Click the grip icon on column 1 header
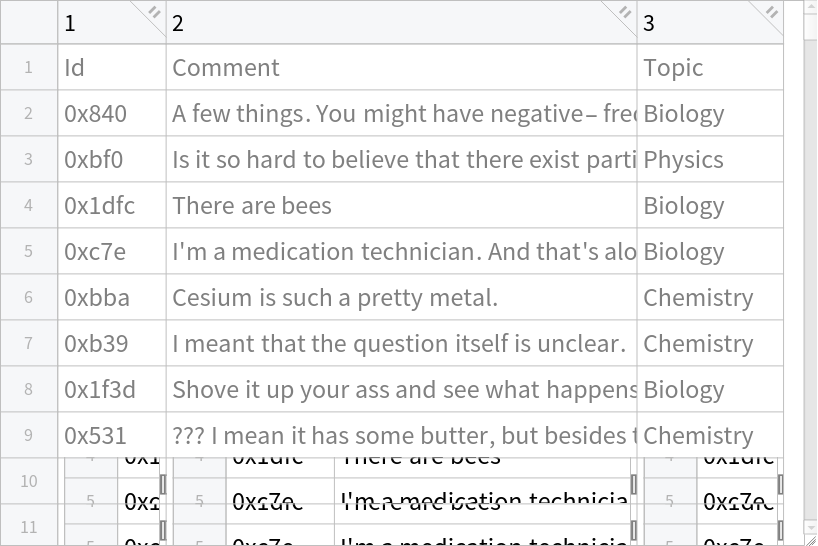818x546 pixels. (154, 12)
